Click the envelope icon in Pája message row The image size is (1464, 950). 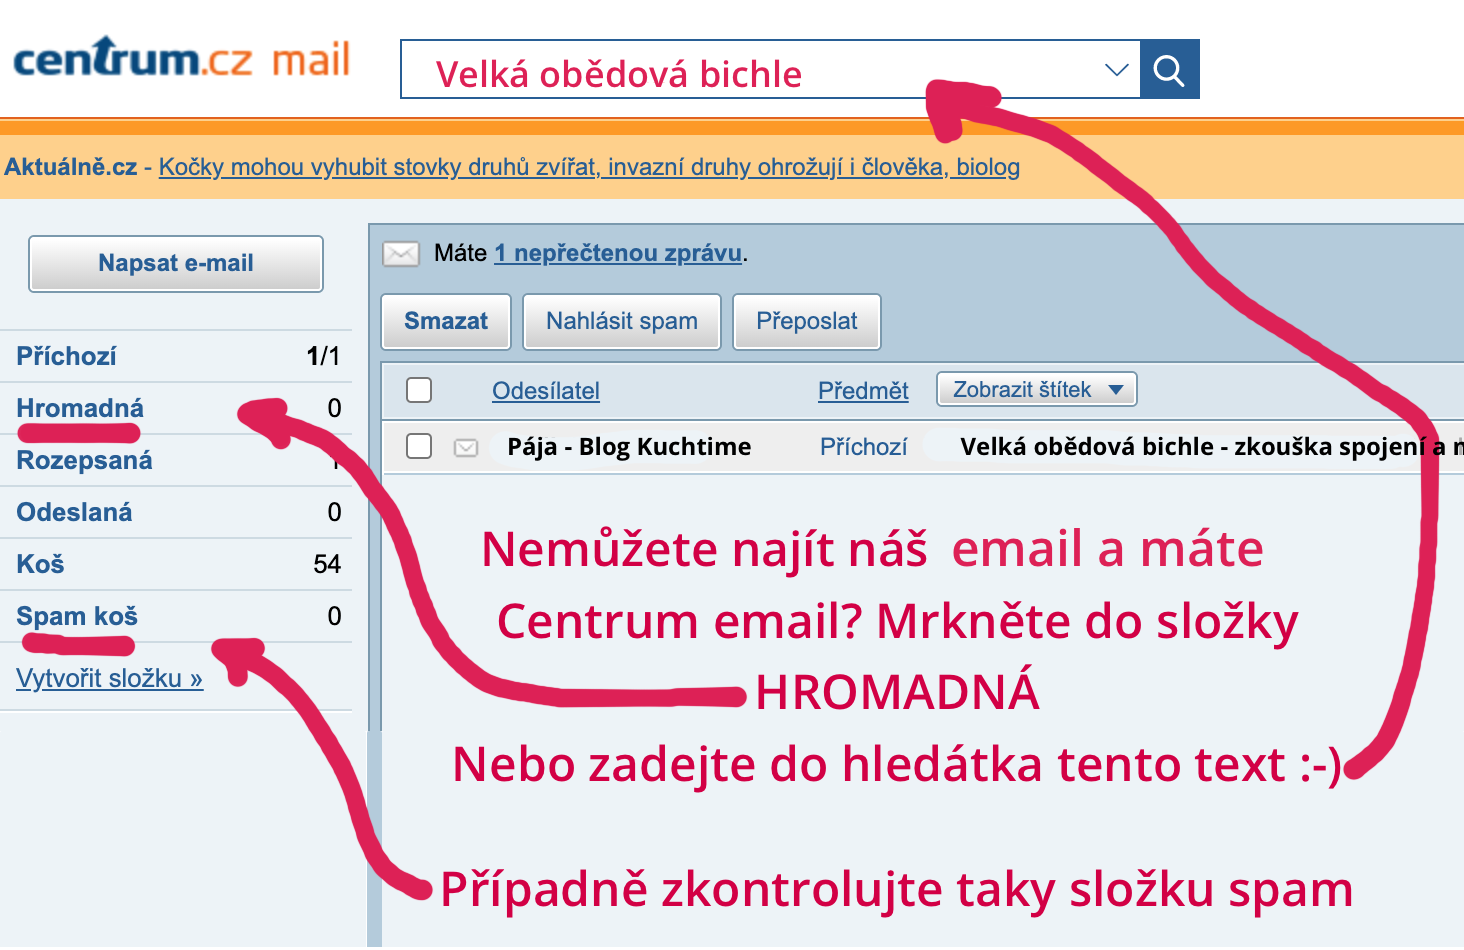[466, 448]
